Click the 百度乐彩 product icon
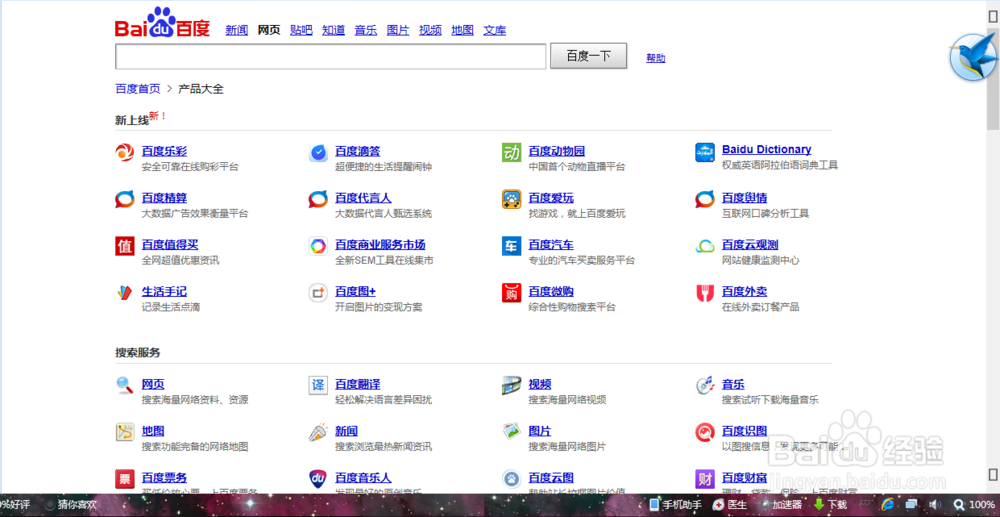Viewport: 1000px width, 517px height. coord(124,153)
